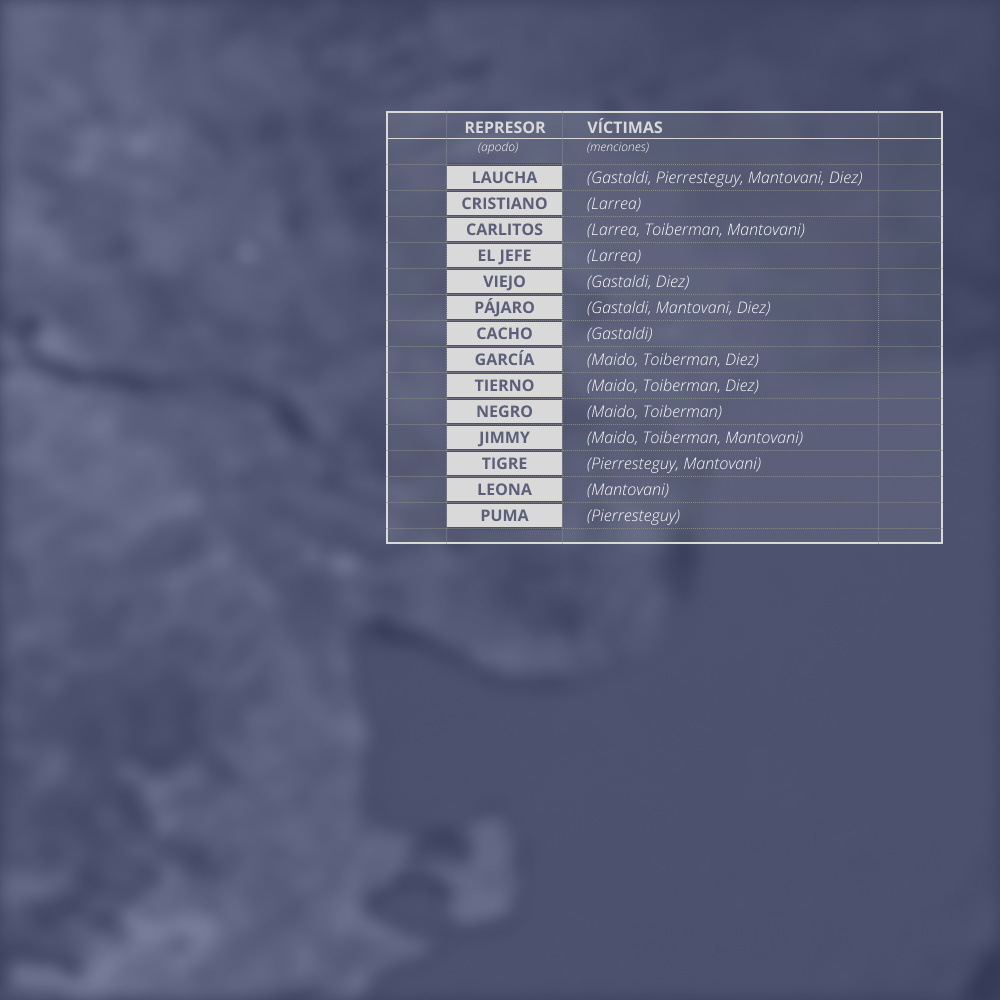Click the REPRESOR column header

click(x=504, y=127)
